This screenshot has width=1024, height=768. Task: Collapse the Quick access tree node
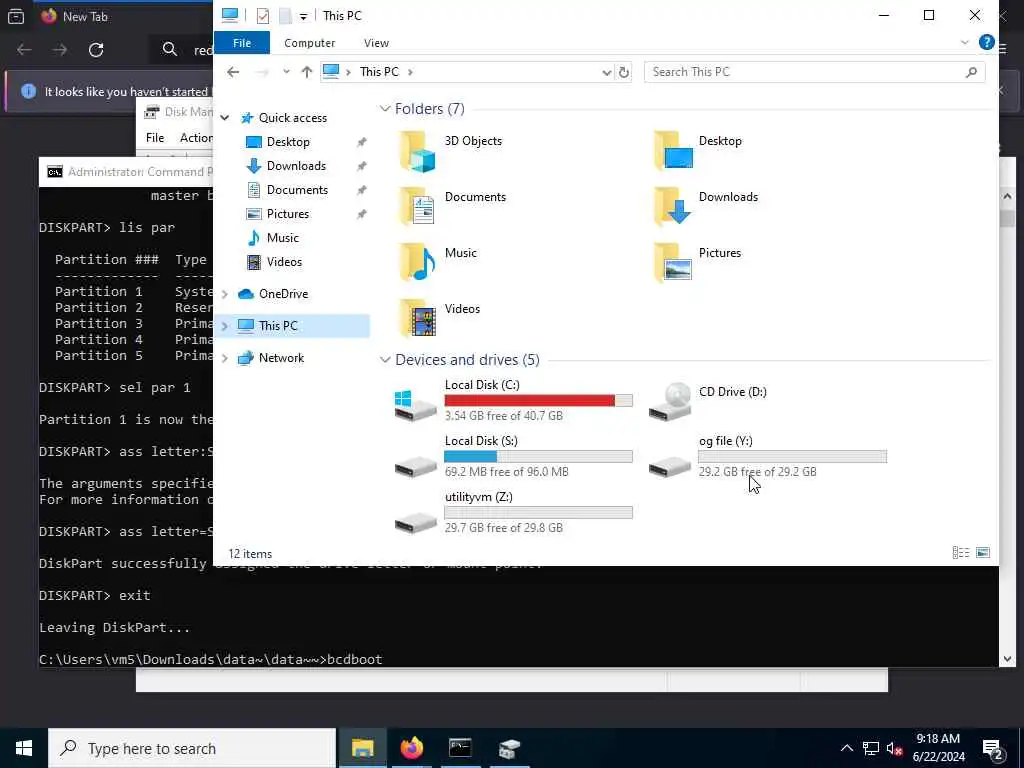tap(225, 118)
